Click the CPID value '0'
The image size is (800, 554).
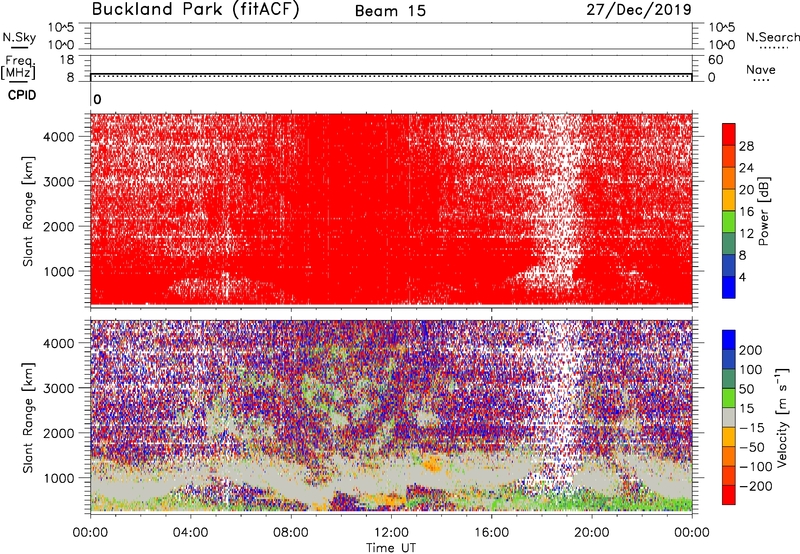click(97, 99)
